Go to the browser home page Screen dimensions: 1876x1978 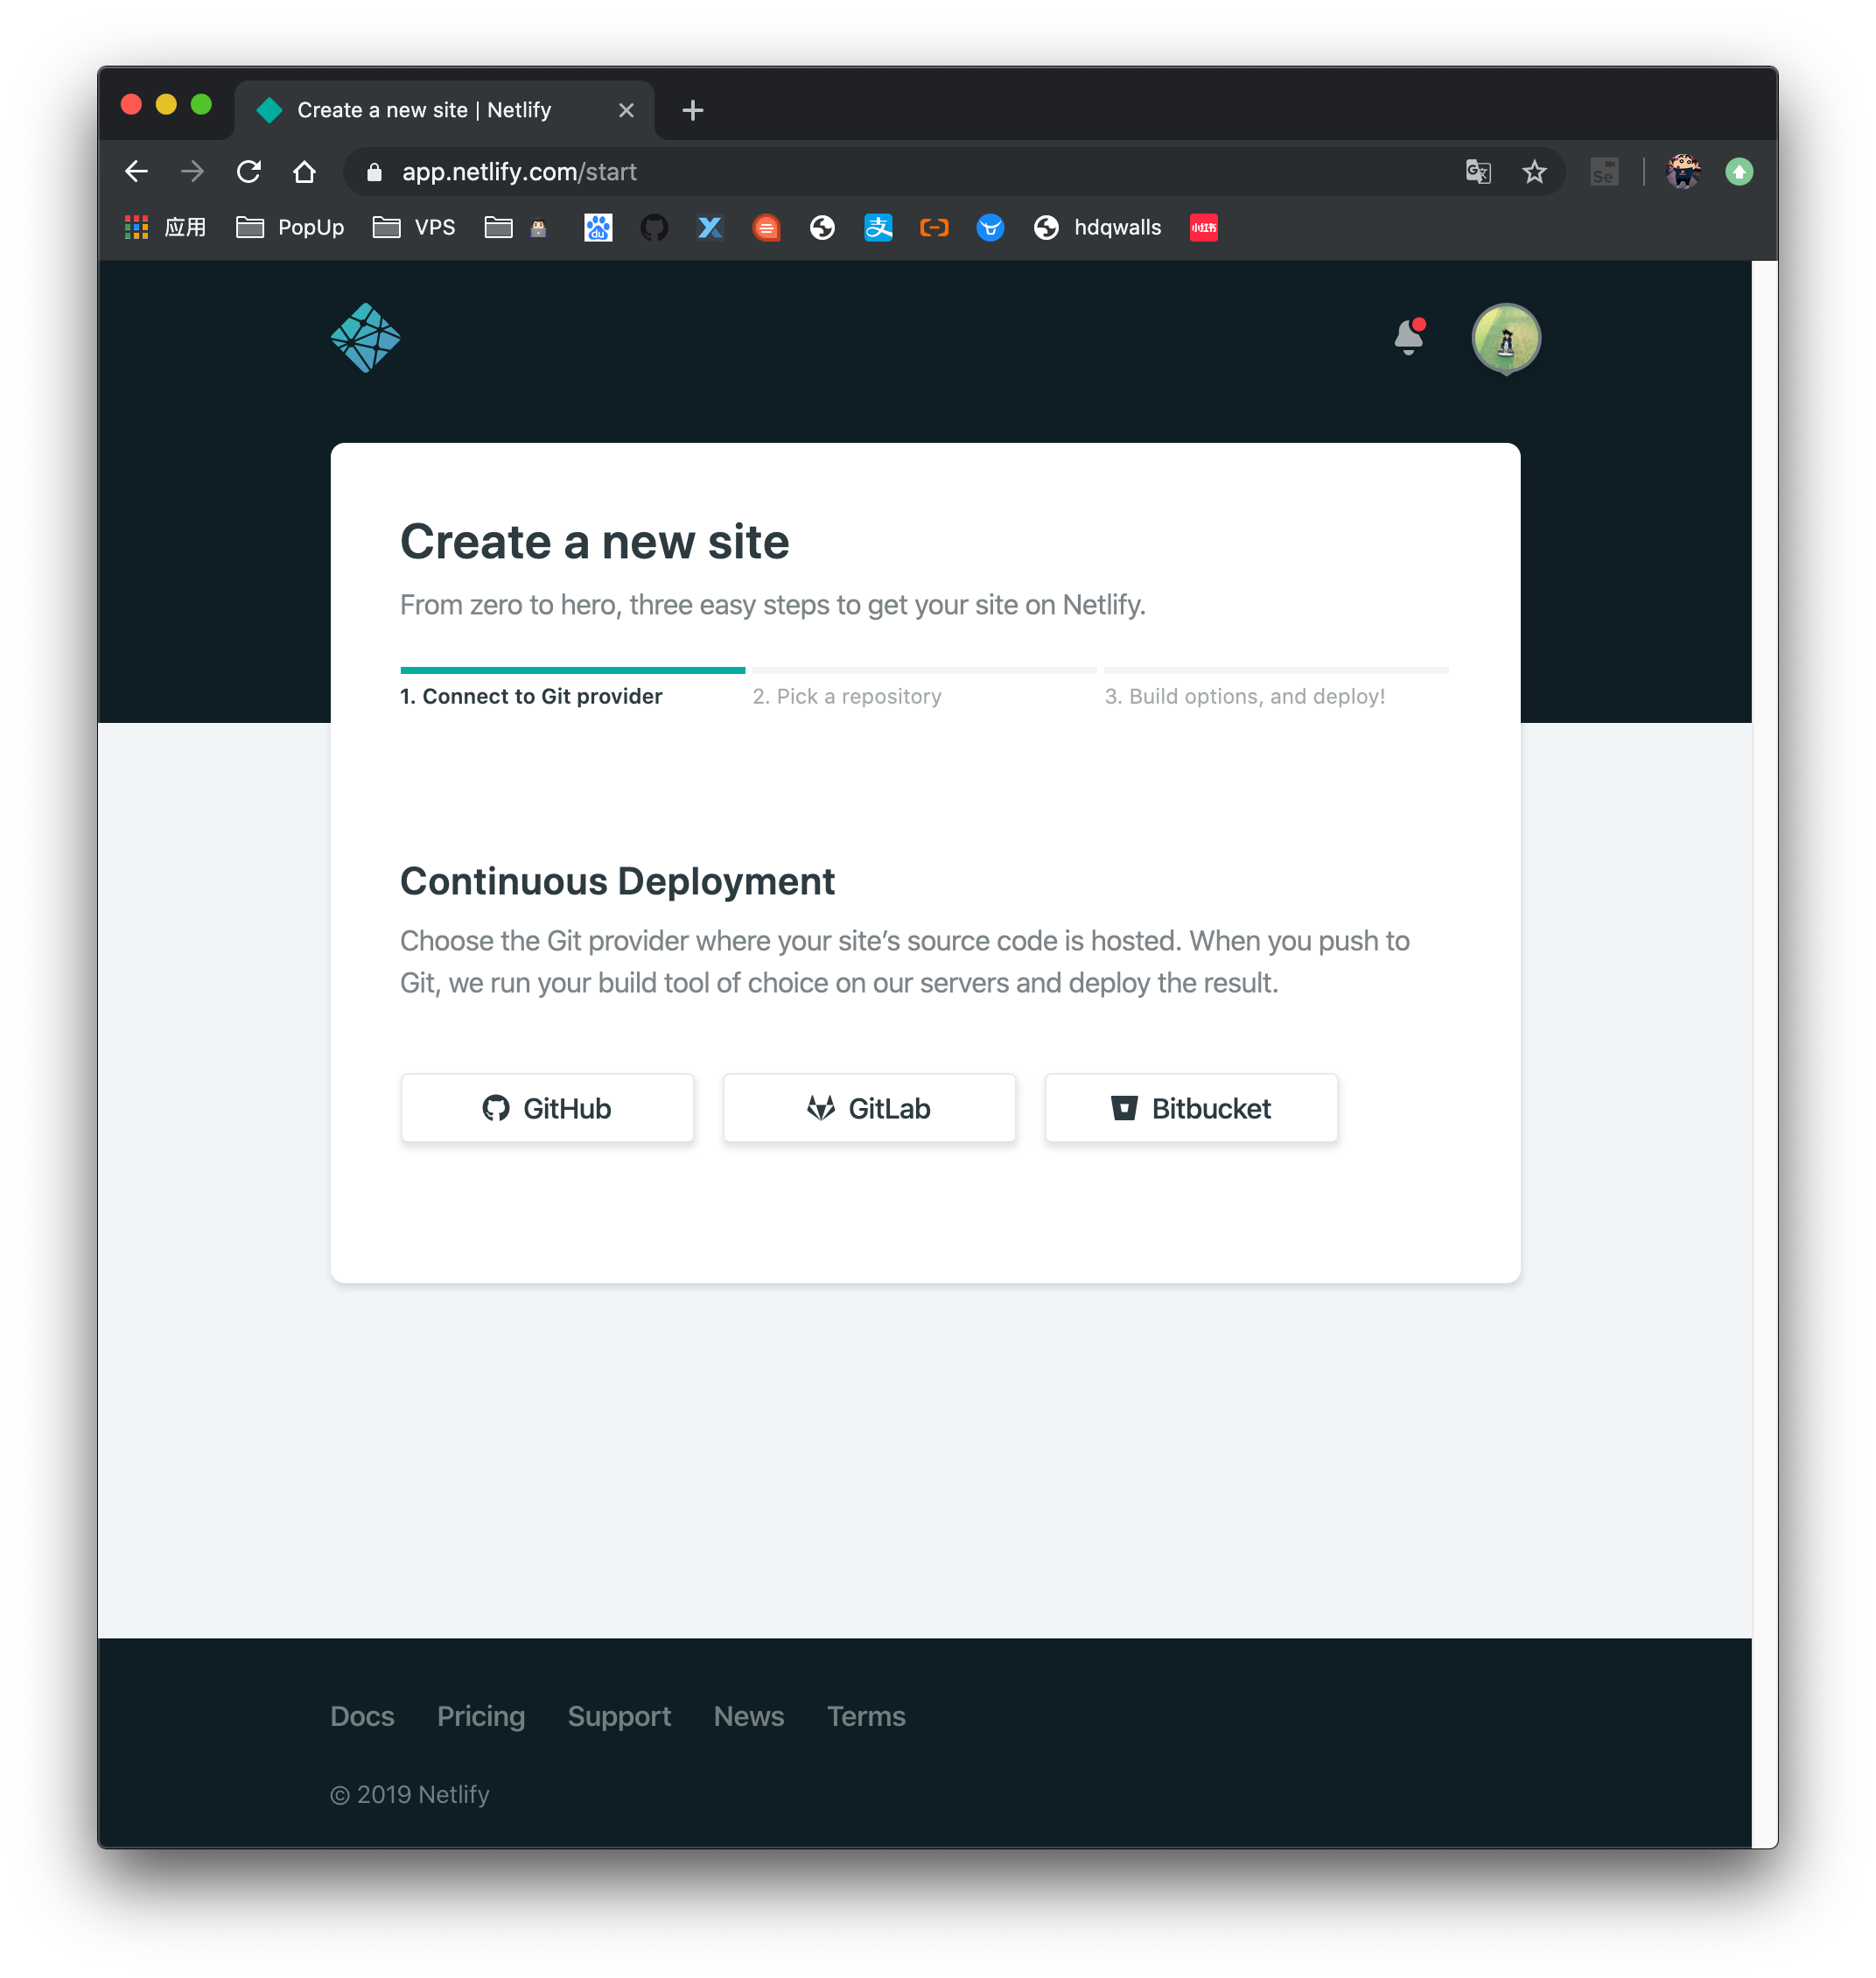coord(305,172)
